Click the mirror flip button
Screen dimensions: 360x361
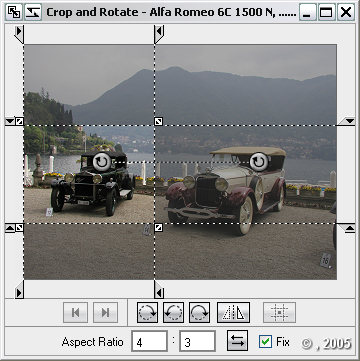[x=233, y=313]
